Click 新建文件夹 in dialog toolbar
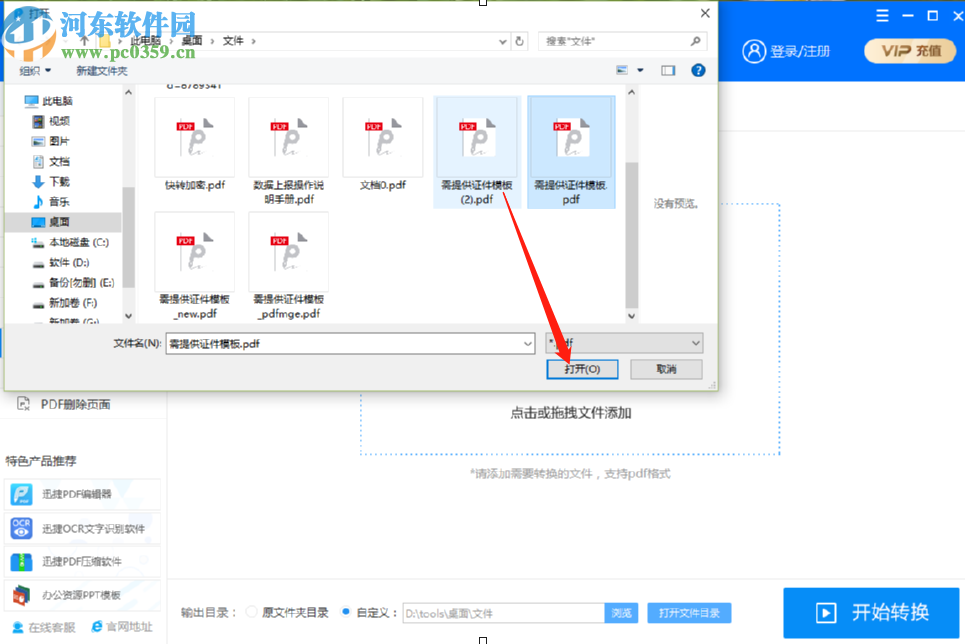This screenshot has height=644, width=965. click(102, 71)
